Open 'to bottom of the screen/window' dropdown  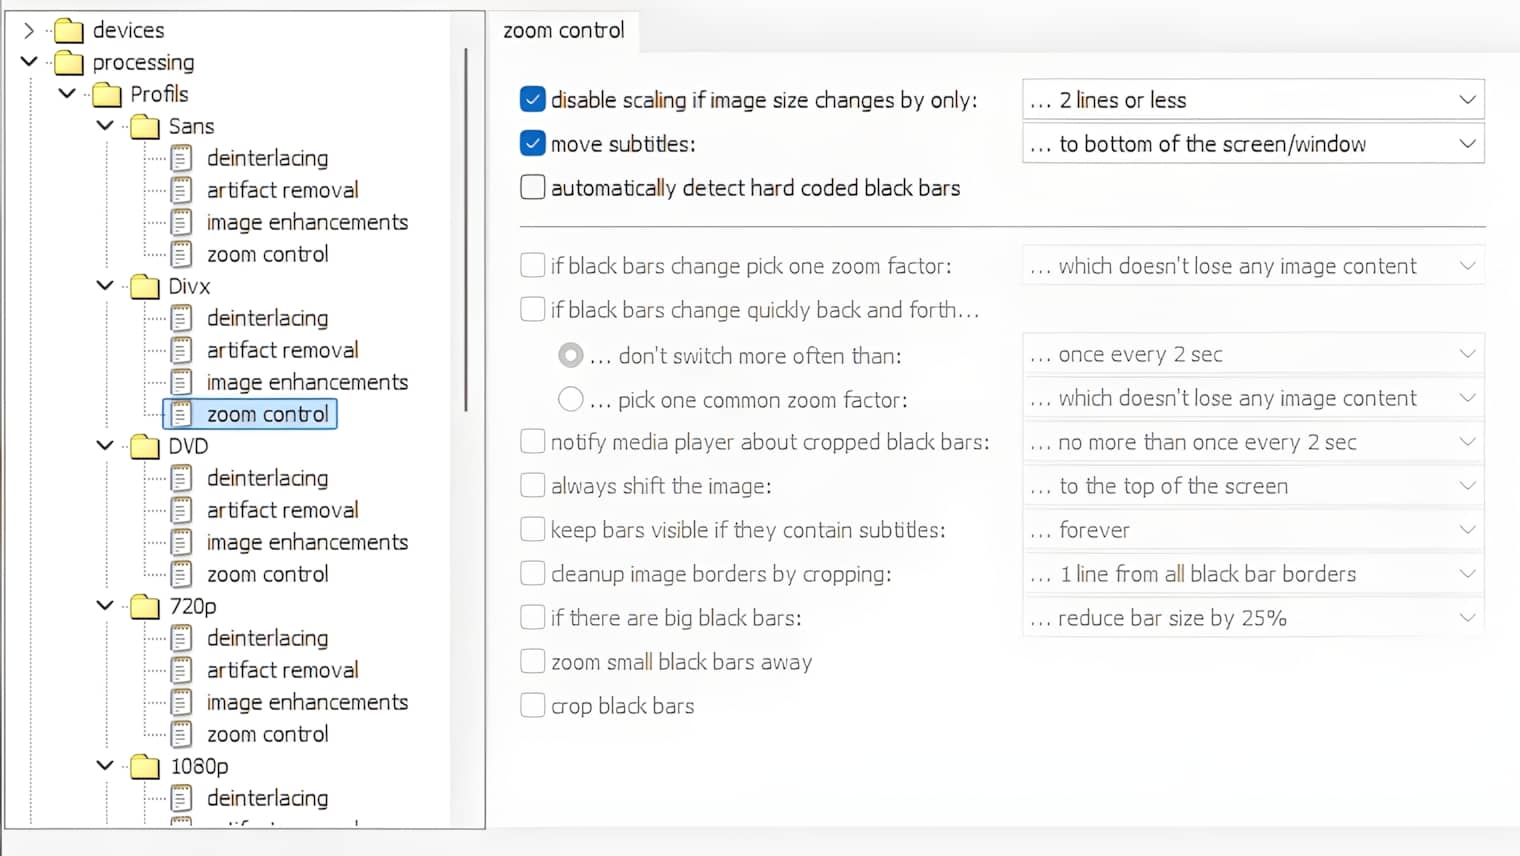1252,144
